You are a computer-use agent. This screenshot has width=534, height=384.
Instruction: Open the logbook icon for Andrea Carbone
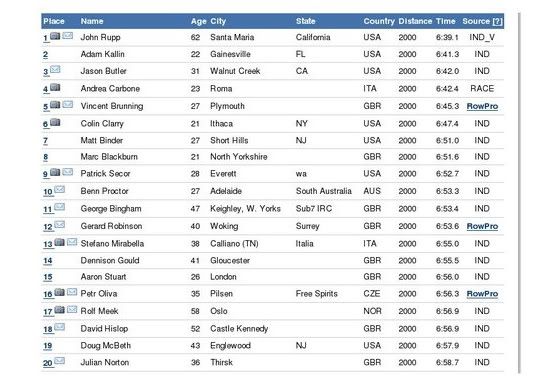point(55,87)
